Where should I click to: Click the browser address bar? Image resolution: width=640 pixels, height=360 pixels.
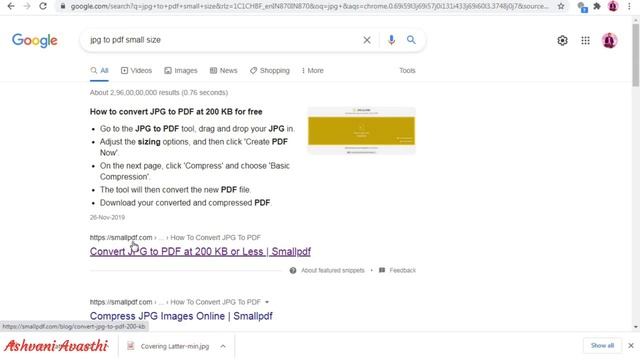(x=309, y=6)
